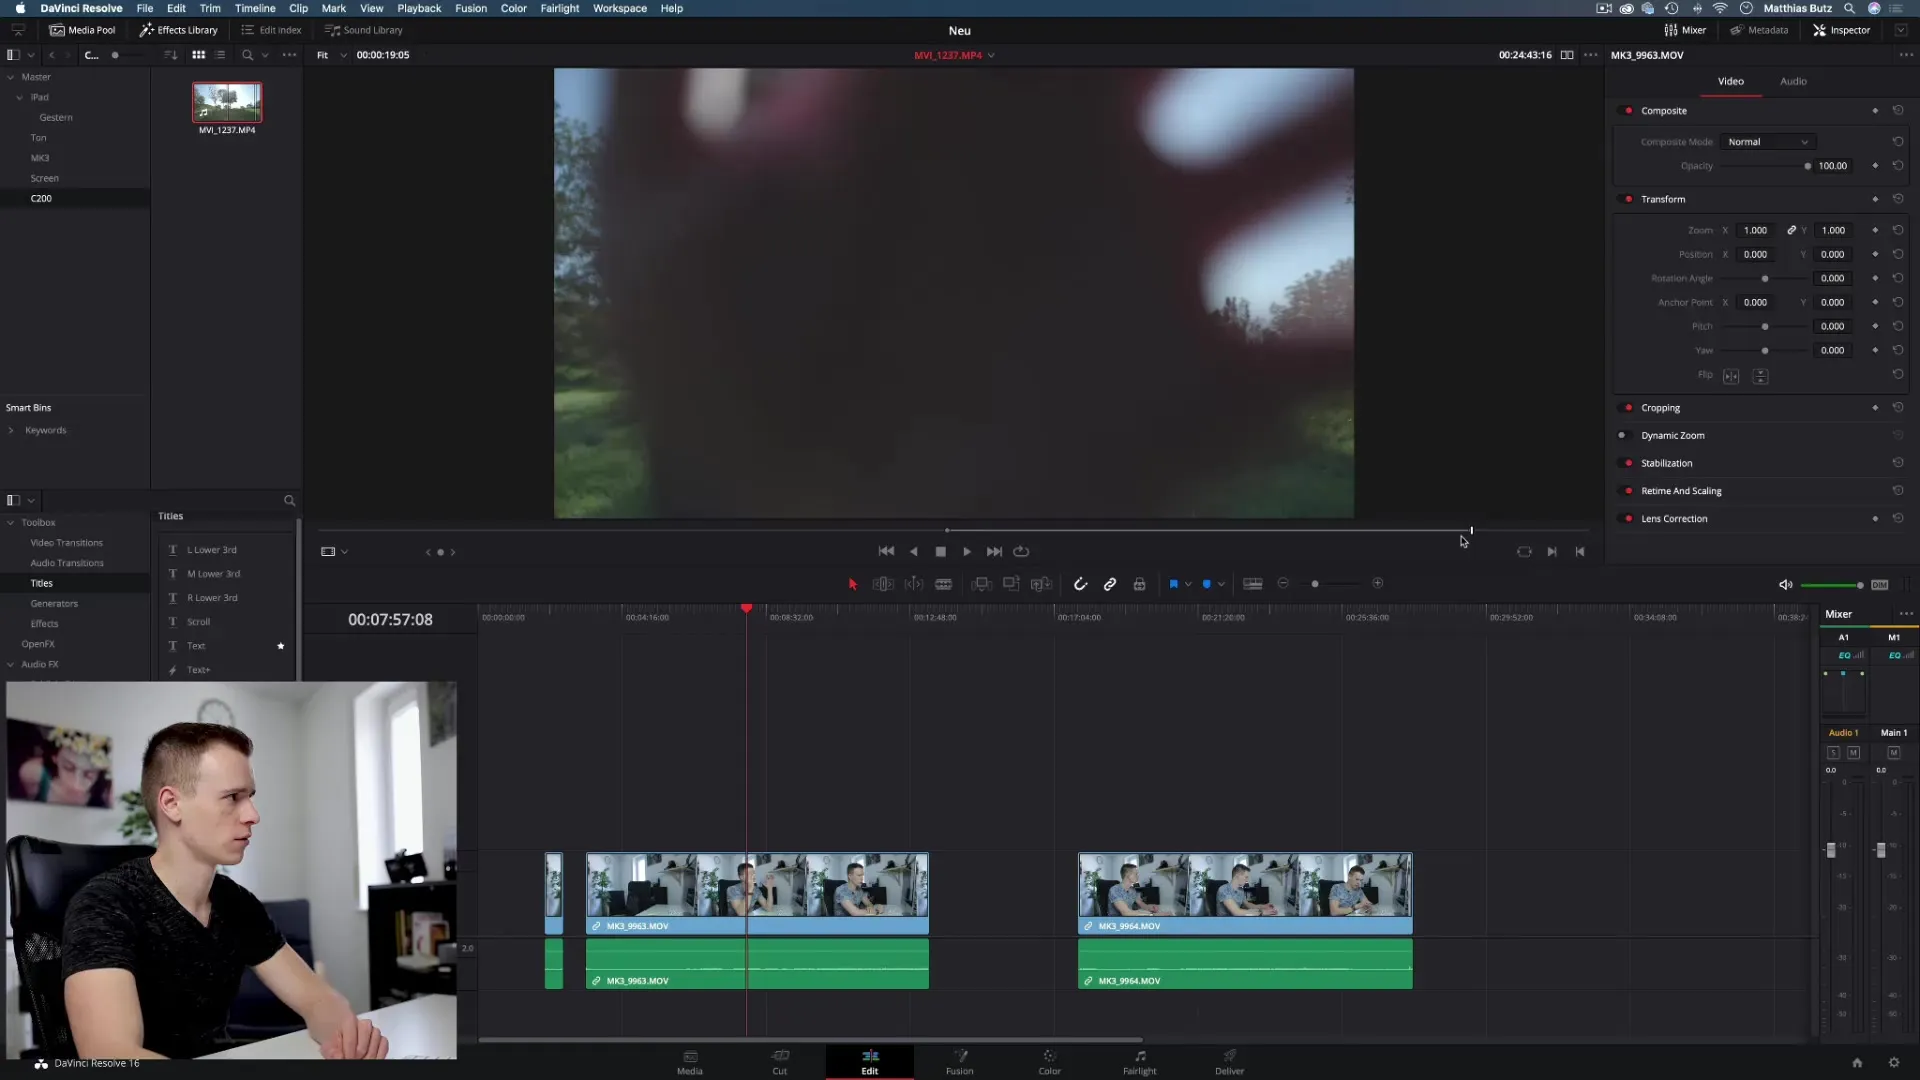
Task: Activate the Trim Edit Mode tool
Action: [x=883, y=584]
